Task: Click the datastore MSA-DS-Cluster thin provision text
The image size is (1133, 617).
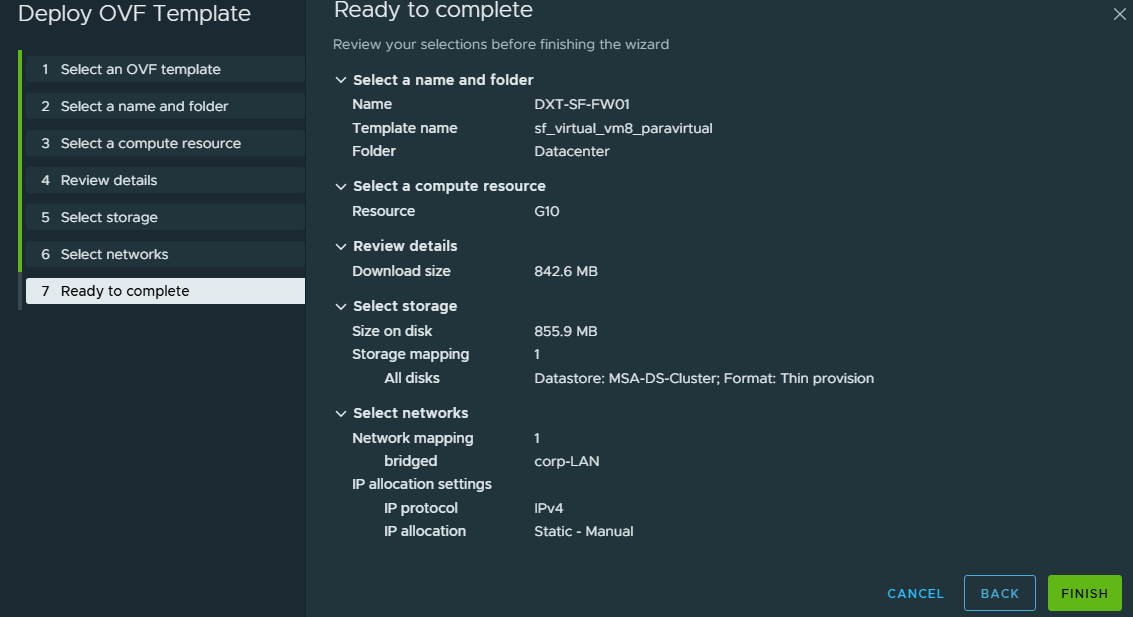Action: point(704,378)
